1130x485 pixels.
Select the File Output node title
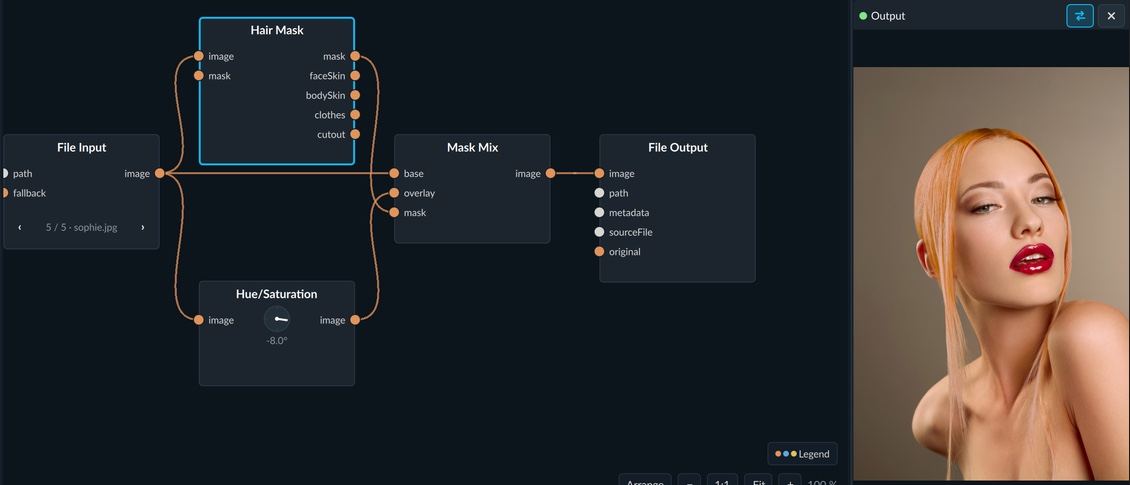coord(677,147)
